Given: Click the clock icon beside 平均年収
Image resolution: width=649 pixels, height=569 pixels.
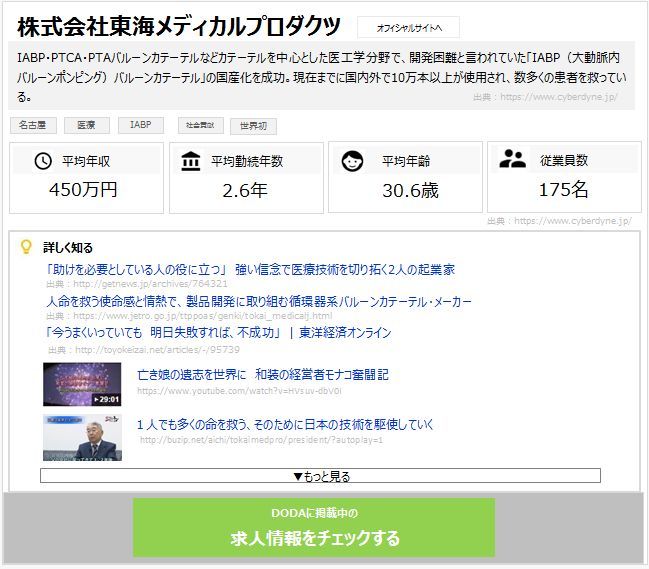Looking at the screenshot, I should tap(43, 161).
